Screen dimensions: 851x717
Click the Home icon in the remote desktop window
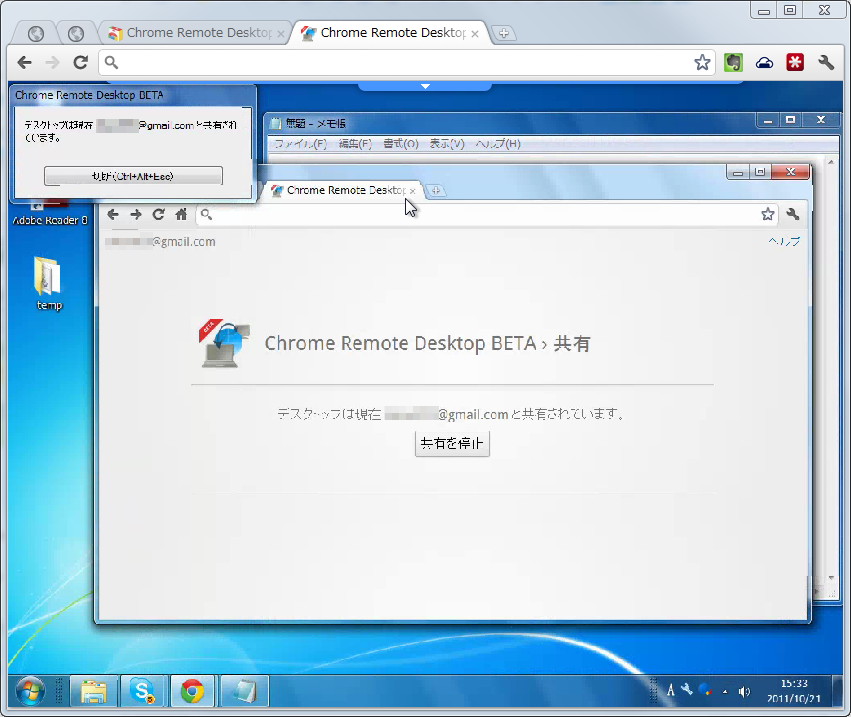180,214
